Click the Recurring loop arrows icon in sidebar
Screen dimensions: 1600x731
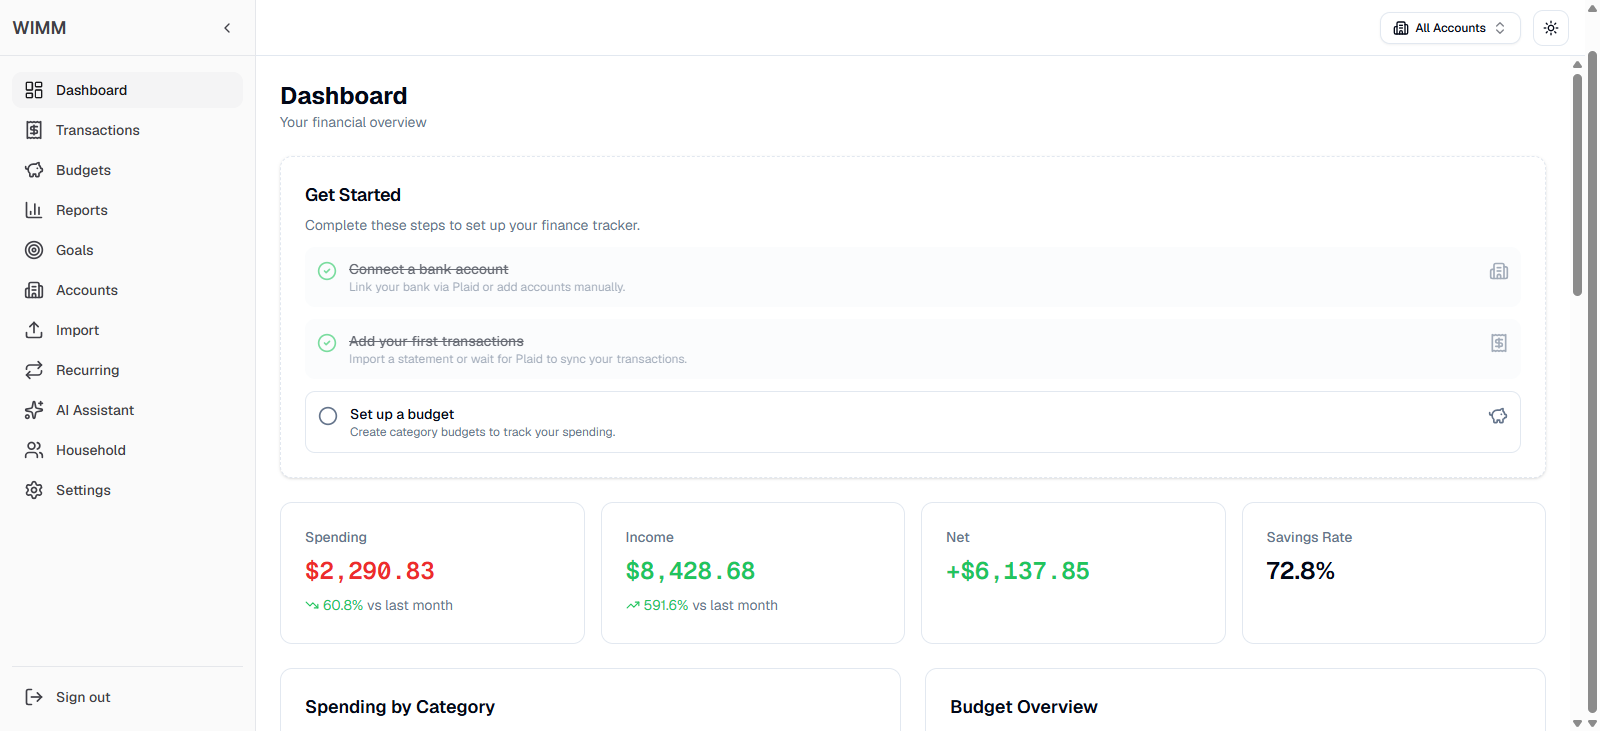[34, 370]
